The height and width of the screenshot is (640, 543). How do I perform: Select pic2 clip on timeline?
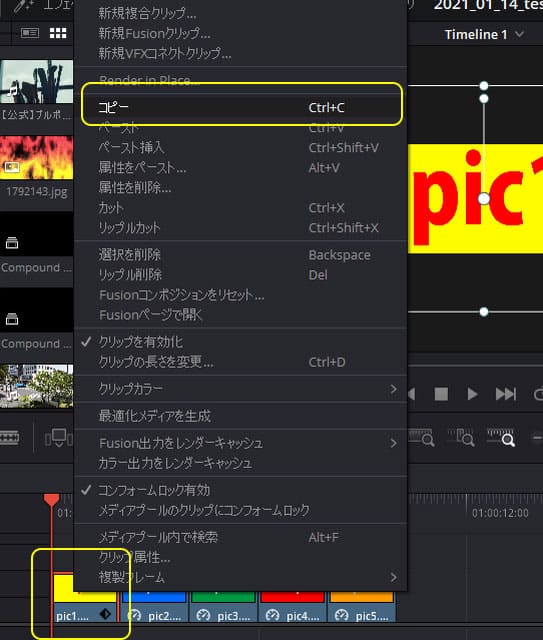click(x=155, y=607)
